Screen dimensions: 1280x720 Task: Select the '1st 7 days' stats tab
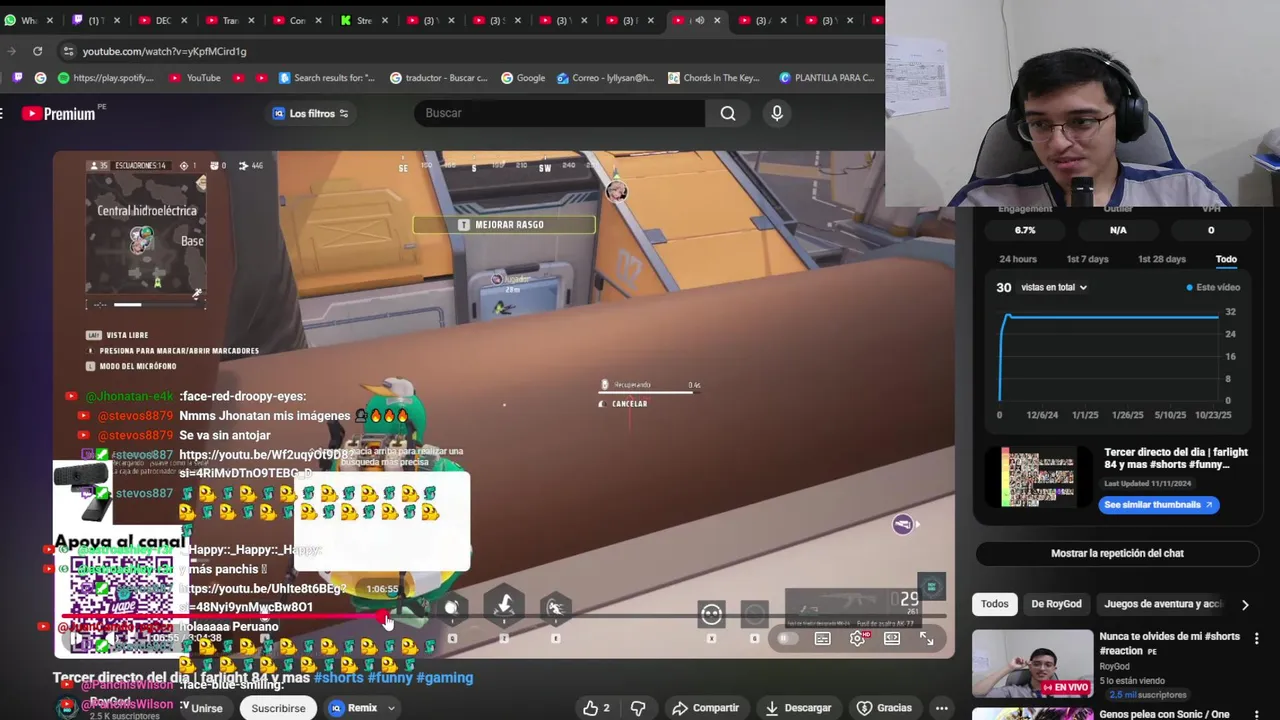pos(1087,259)
